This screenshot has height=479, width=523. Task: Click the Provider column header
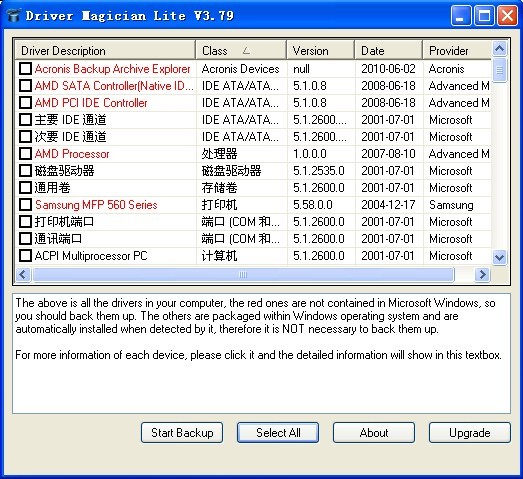pyautogui.click(x=457, y=50)
